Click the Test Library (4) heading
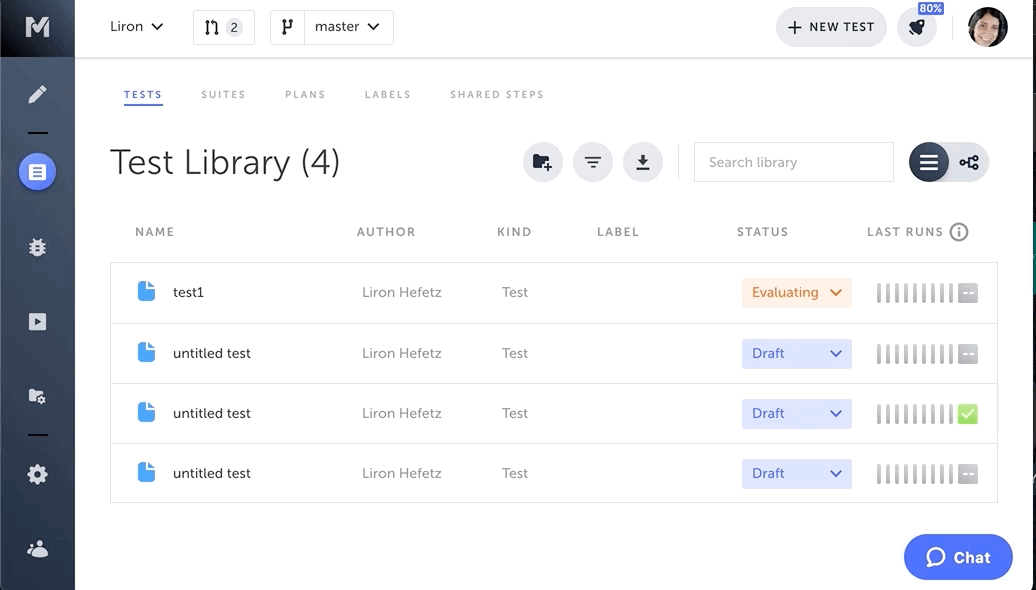This screenshot has width=1036, height=590. pyautogui.click(x=225, y=162)
